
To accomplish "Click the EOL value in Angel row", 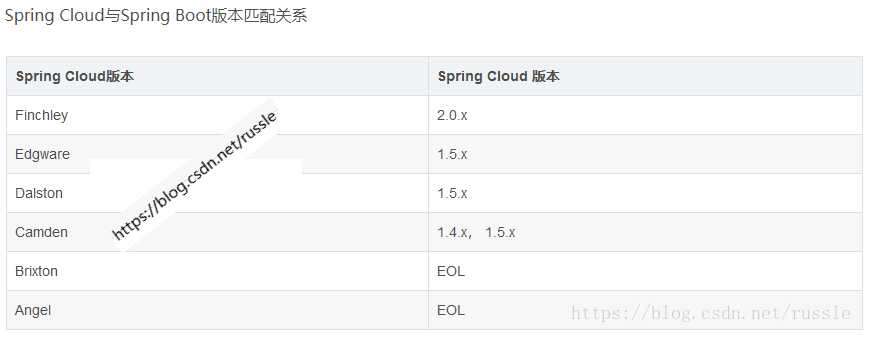I will tap(451, 310).
